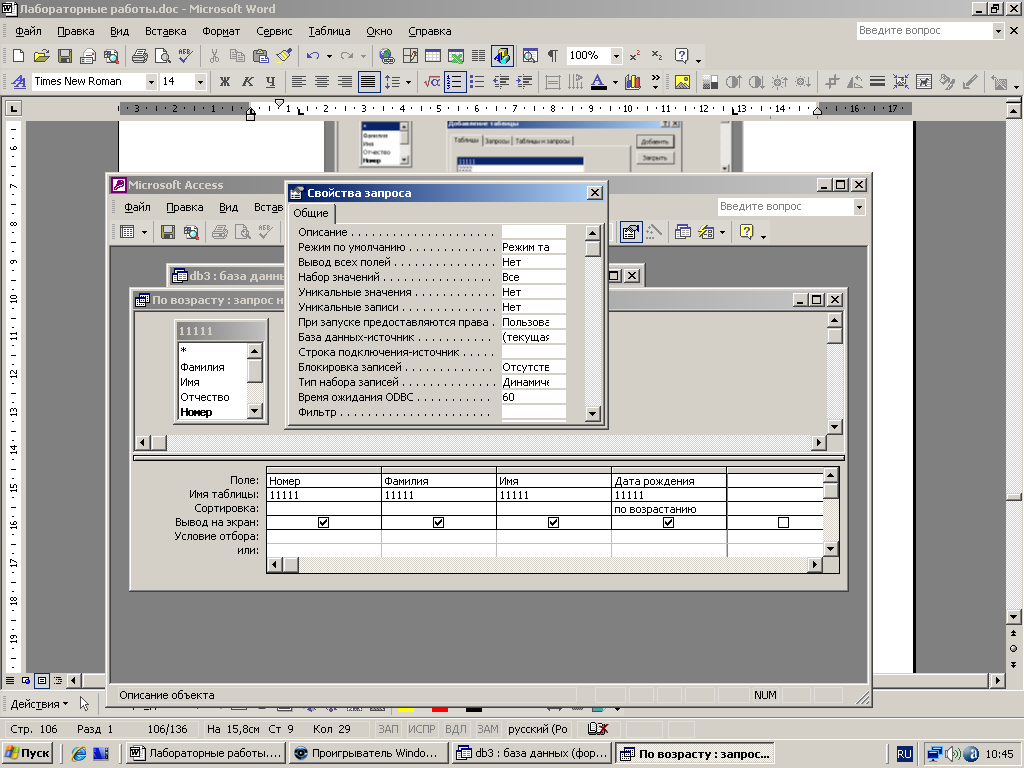Open the font name dropdown
This screenshot has width=1024, height=768.
click(151, 82)
